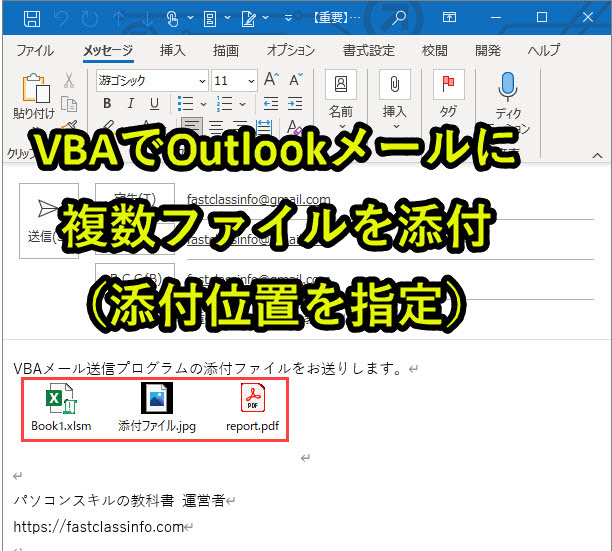Image resolution: width=612 pixels, height=551 pixels.
Task: Select the 添付ファイル.jpg attachment
Action: tap(157, 408)
